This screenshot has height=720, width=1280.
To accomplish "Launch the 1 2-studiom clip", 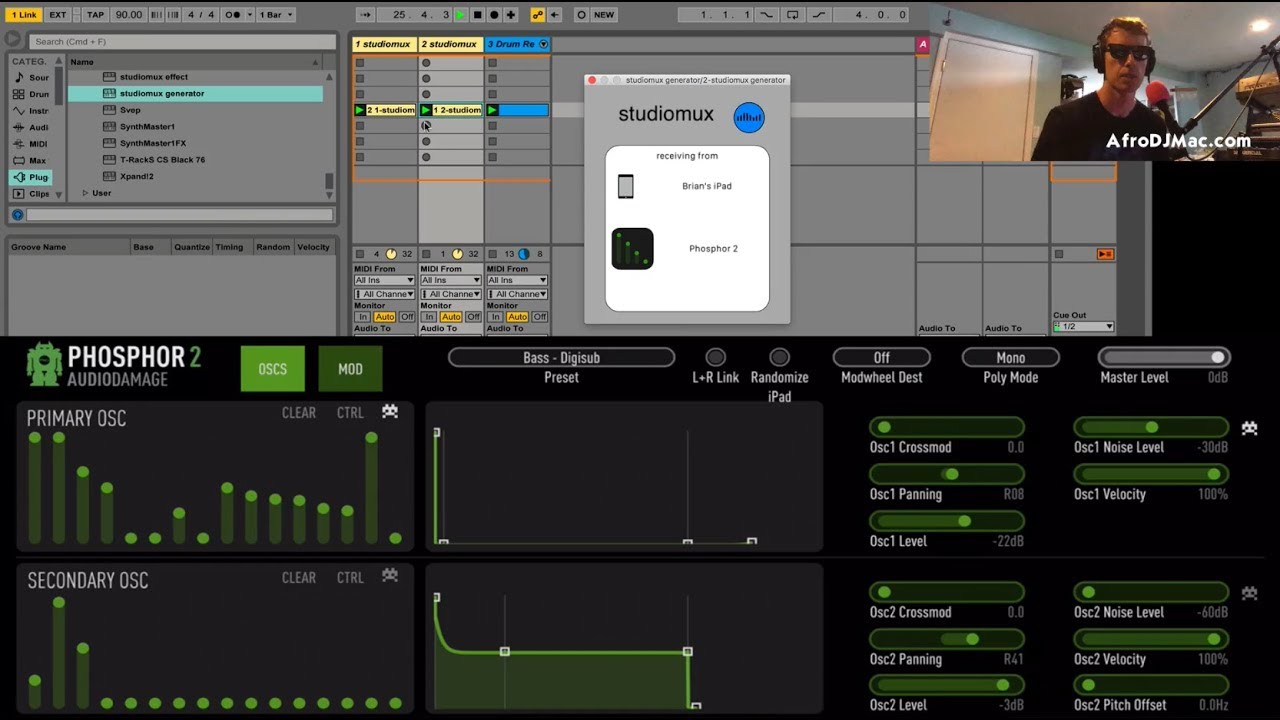I will point(425,110).
